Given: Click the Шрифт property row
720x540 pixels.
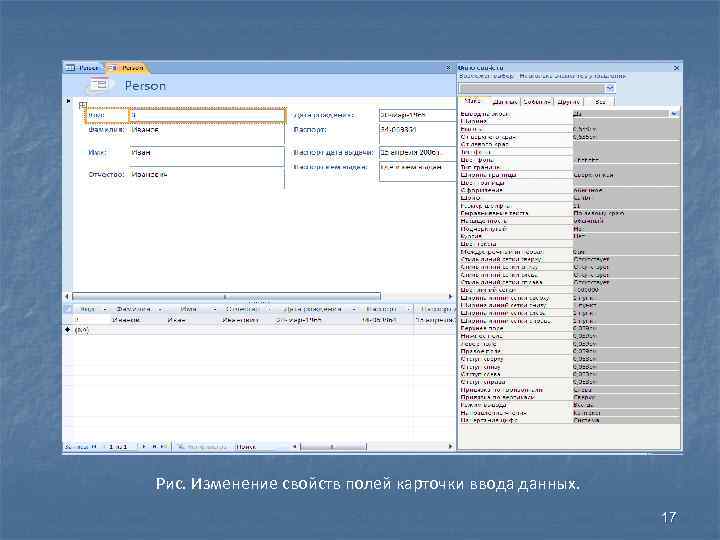Looking at the screenshot, I should point(569,198).
